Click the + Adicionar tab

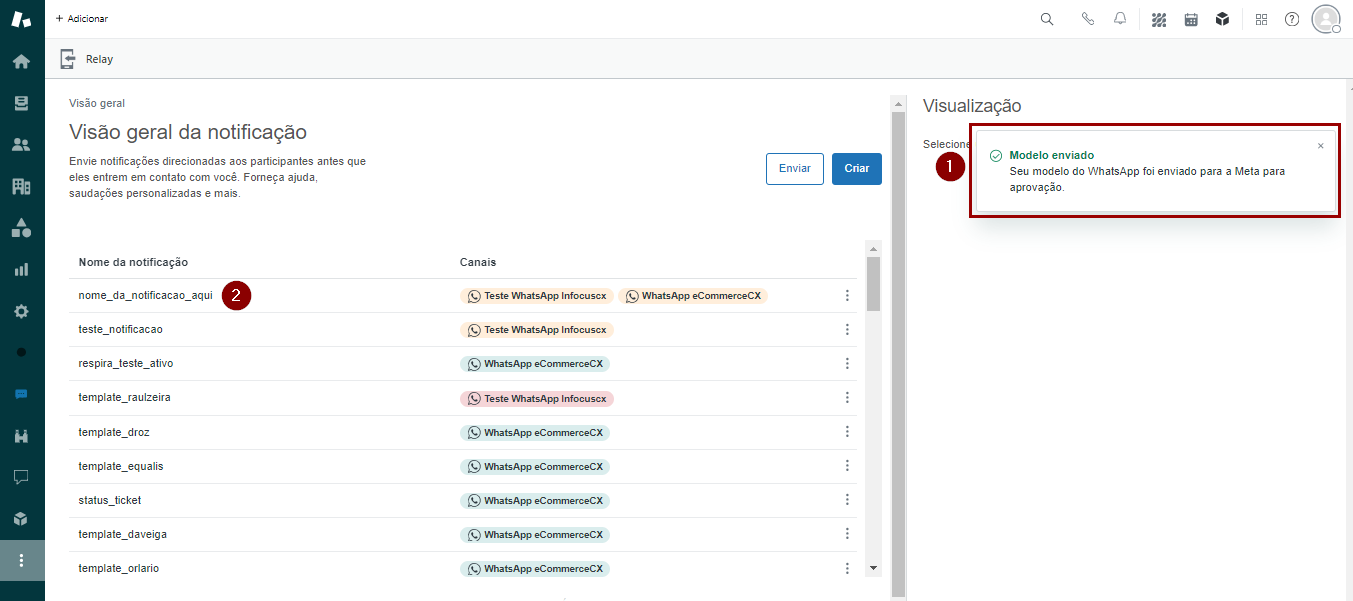tap(82, 19)
